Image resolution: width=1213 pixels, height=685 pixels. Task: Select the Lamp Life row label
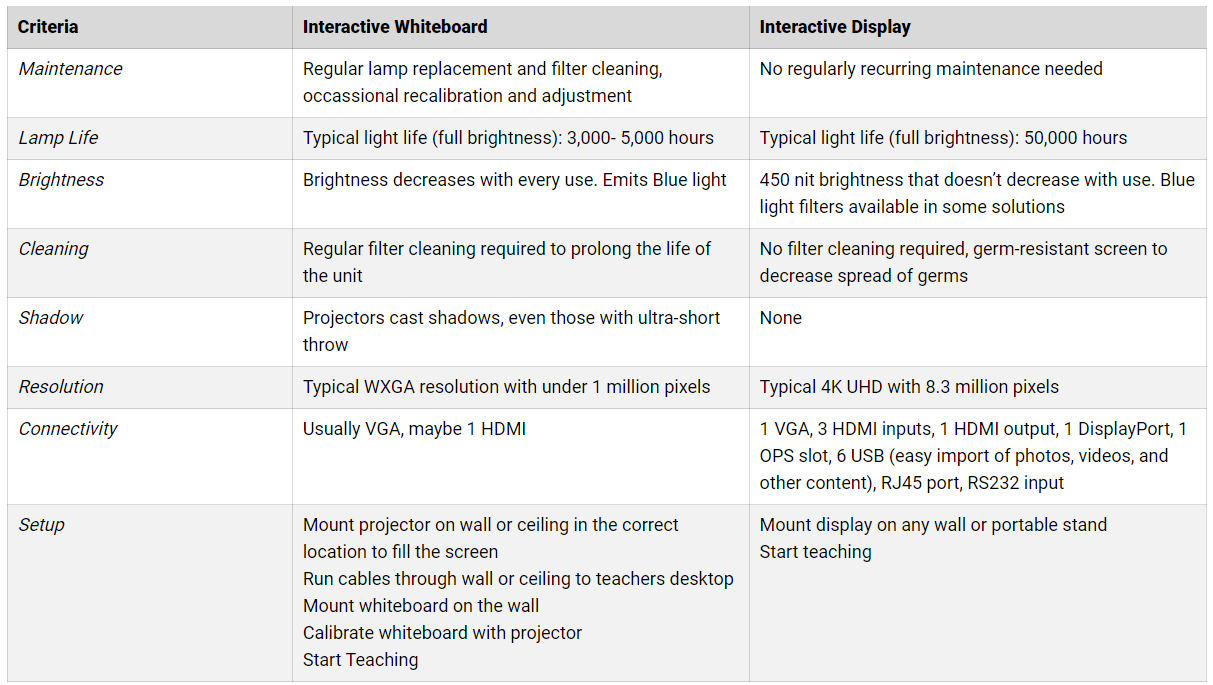[58, 138]
